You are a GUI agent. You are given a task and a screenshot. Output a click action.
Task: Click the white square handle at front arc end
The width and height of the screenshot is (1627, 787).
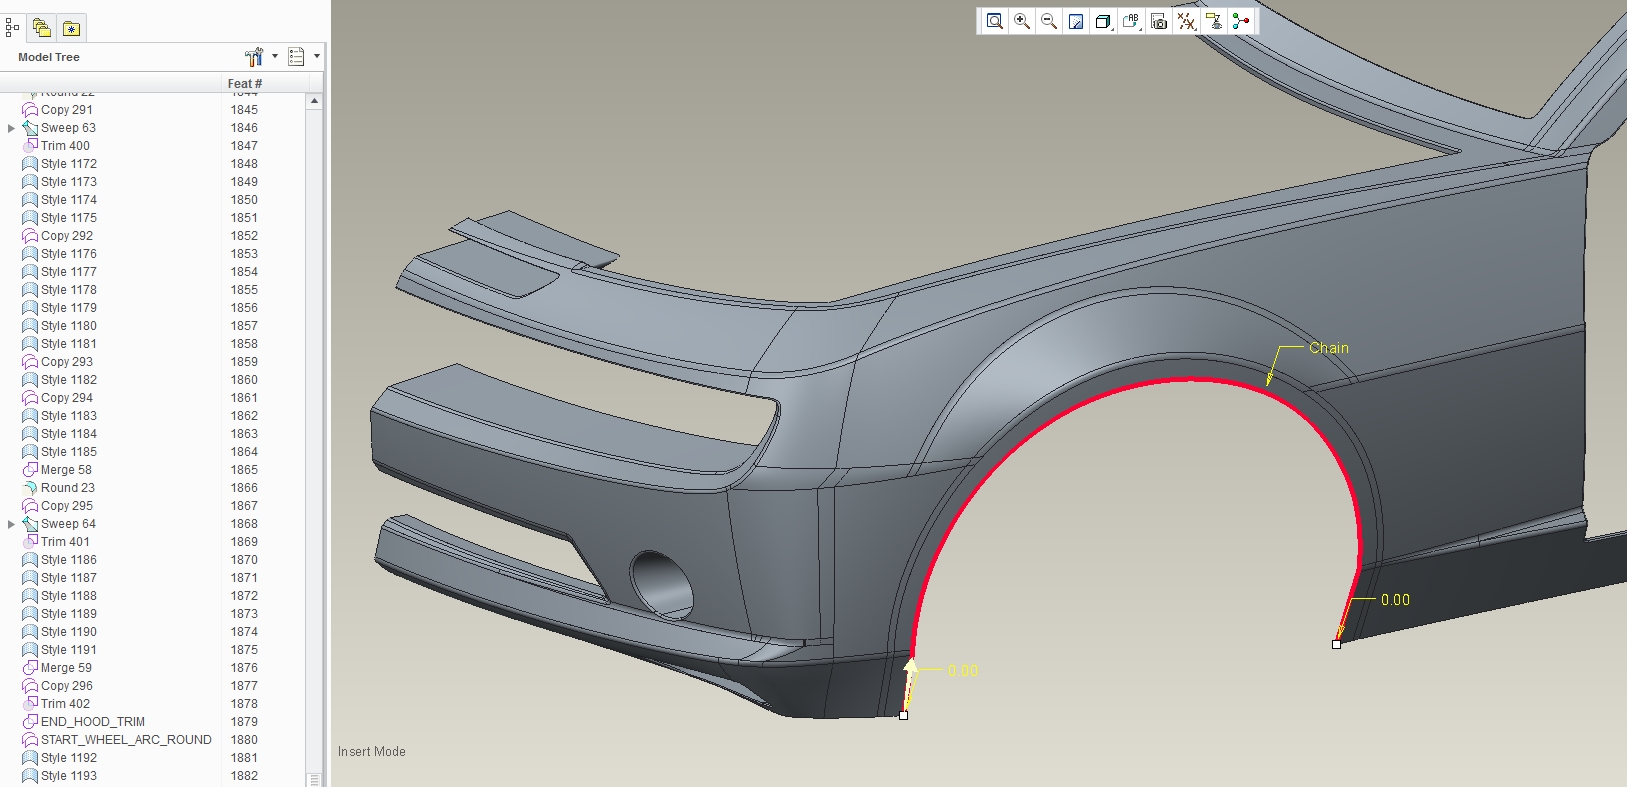tap(903, 715)
